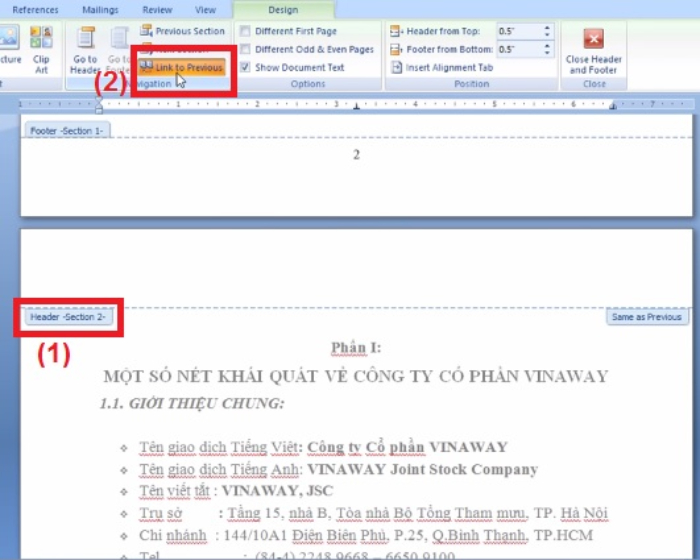Click the Same as Previous tag
The height and width of the screenshot is (560, 700).
coord(646,317)
